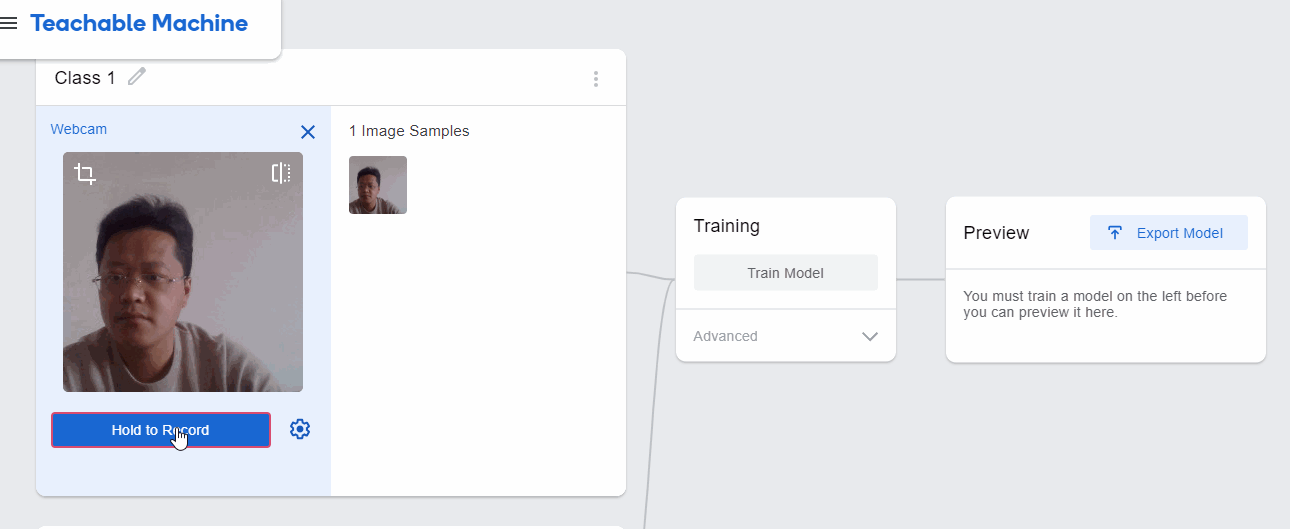Click the Class 1 title text
Viewport: 1290px width, 529px height.
coord(85,78)
